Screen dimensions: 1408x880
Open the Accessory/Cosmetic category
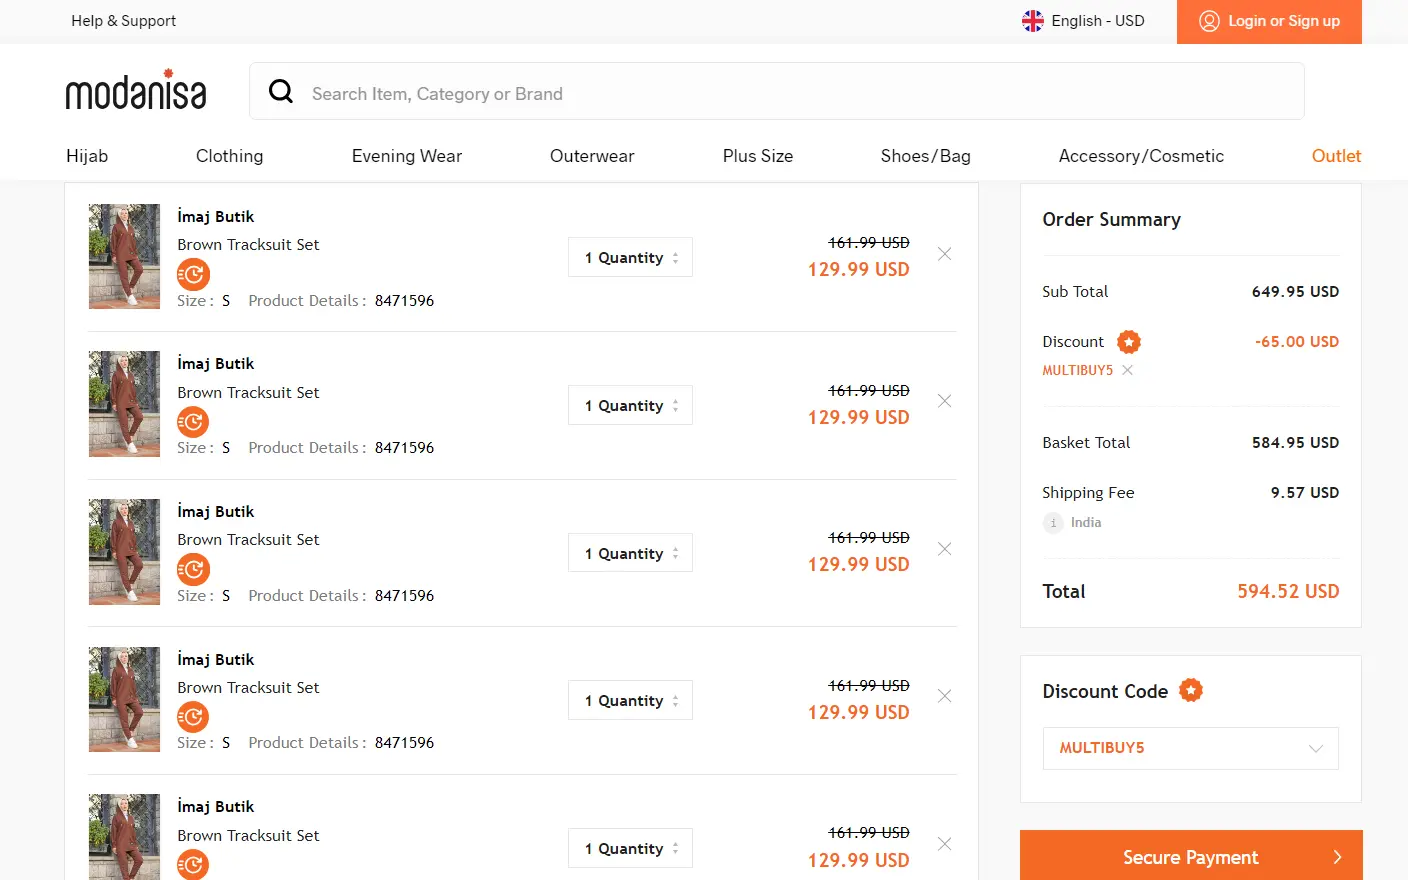1141,156
